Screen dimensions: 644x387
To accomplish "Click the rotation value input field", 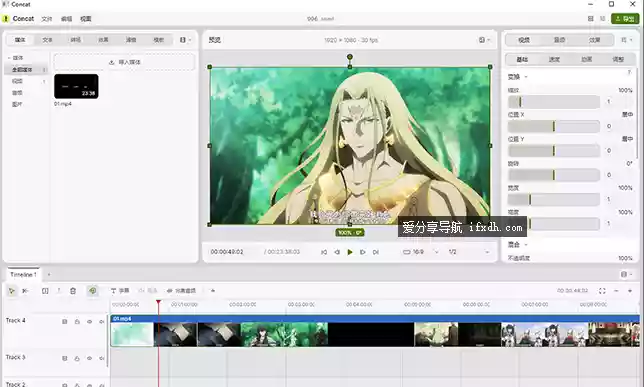I will coord(609,175).
